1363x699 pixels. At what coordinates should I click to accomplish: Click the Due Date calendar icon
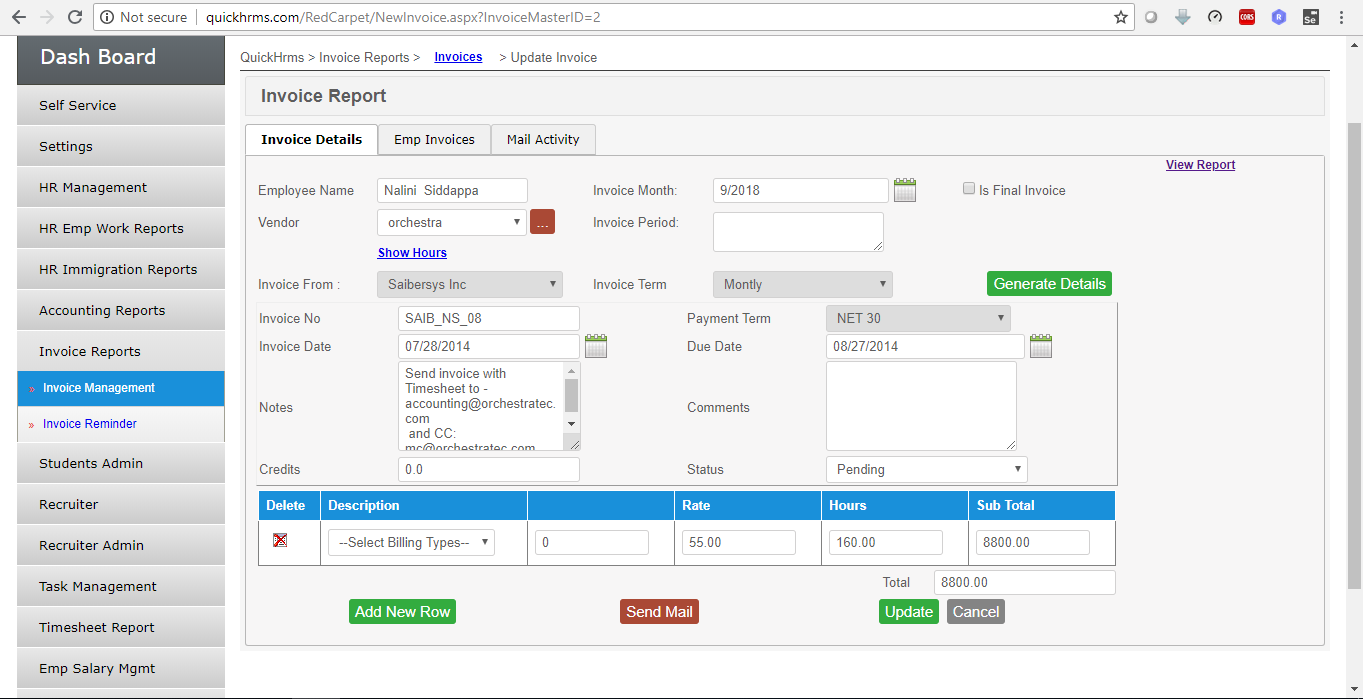coord(1040,346)
